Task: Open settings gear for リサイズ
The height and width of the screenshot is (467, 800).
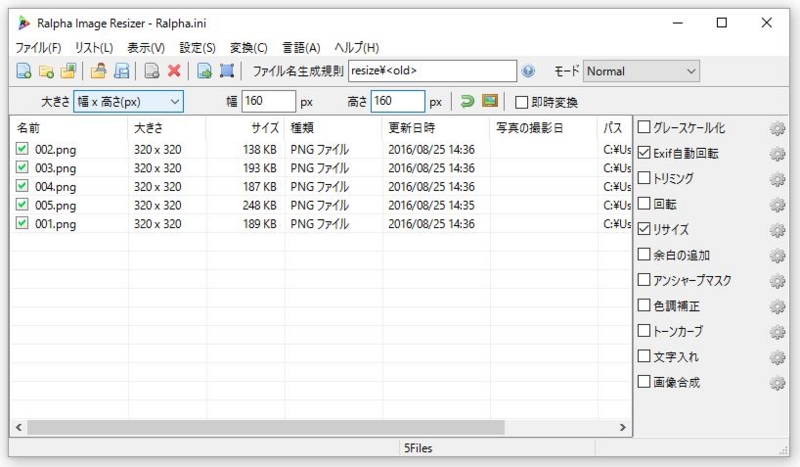Action: 778,231
